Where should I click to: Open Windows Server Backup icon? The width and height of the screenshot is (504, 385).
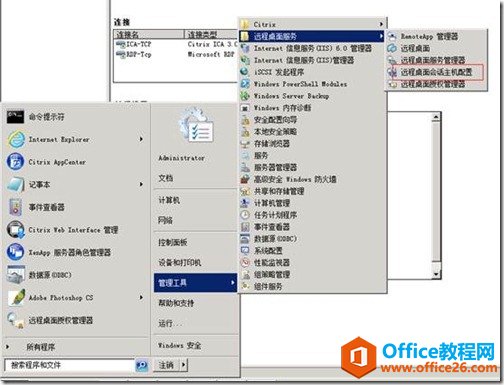[245, 96]
